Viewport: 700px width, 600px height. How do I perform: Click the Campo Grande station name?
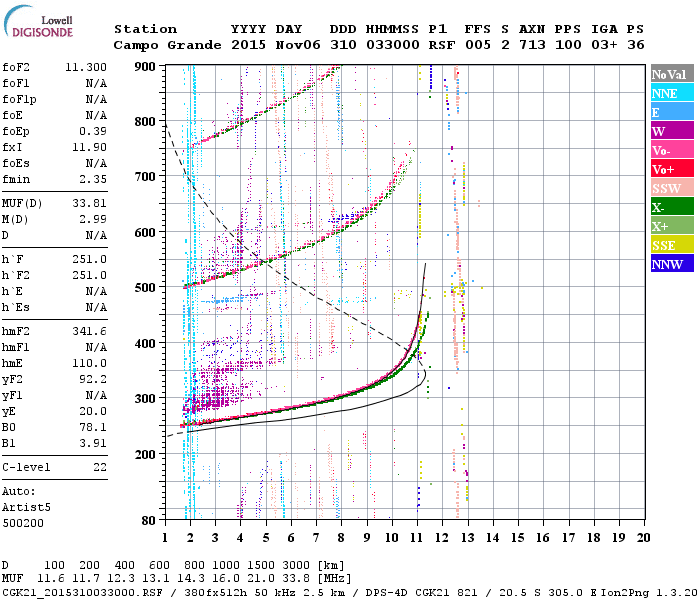coord(167,45)
